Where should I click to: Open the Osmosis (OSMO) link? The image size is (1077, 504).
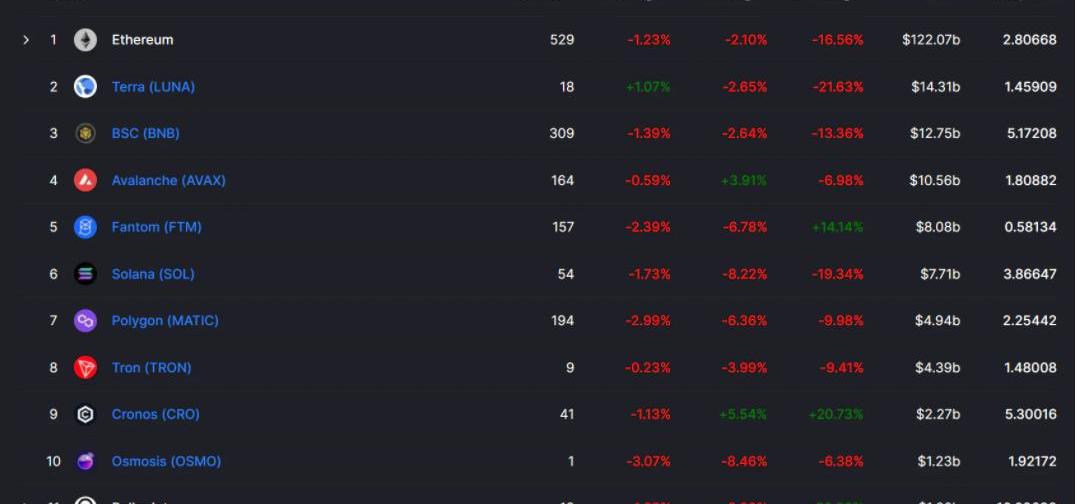[x=166, y=461]
